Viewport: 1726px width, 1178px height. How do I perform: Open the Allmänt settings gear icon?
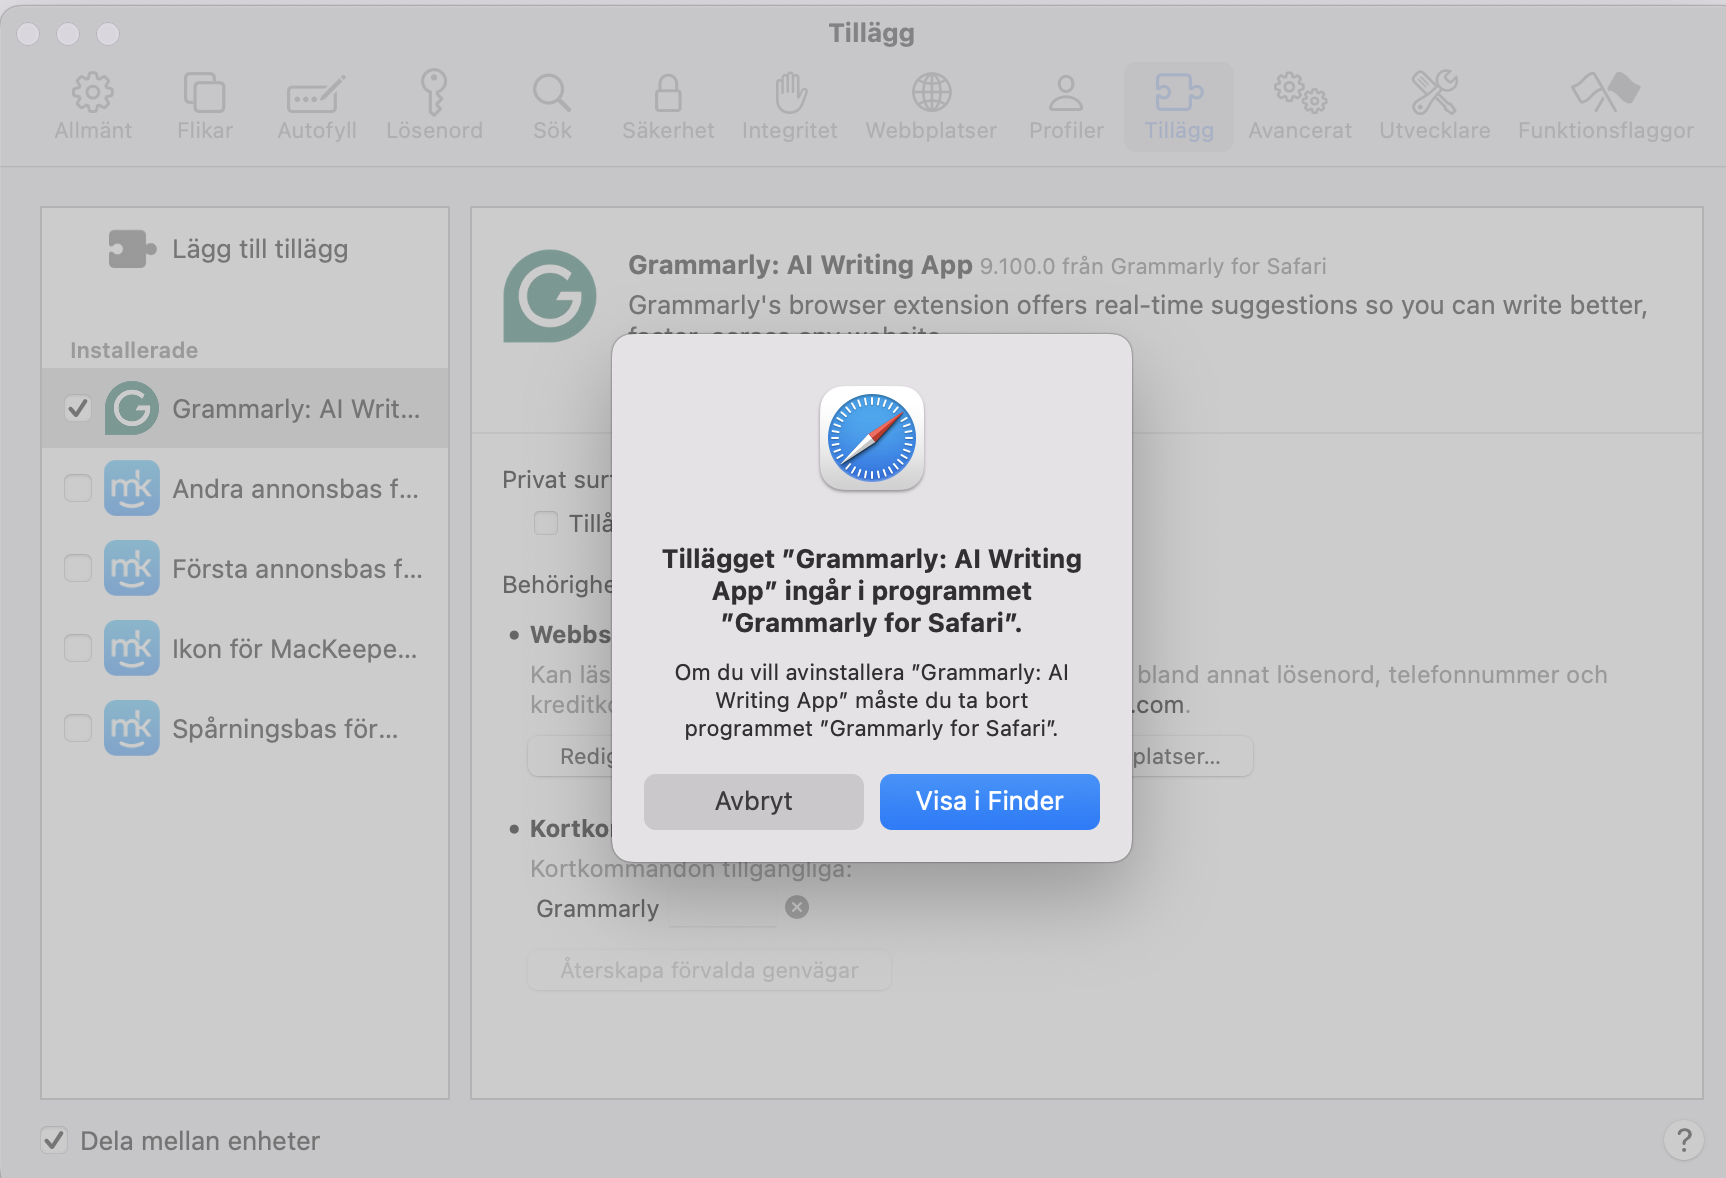[x=93, y=93]
